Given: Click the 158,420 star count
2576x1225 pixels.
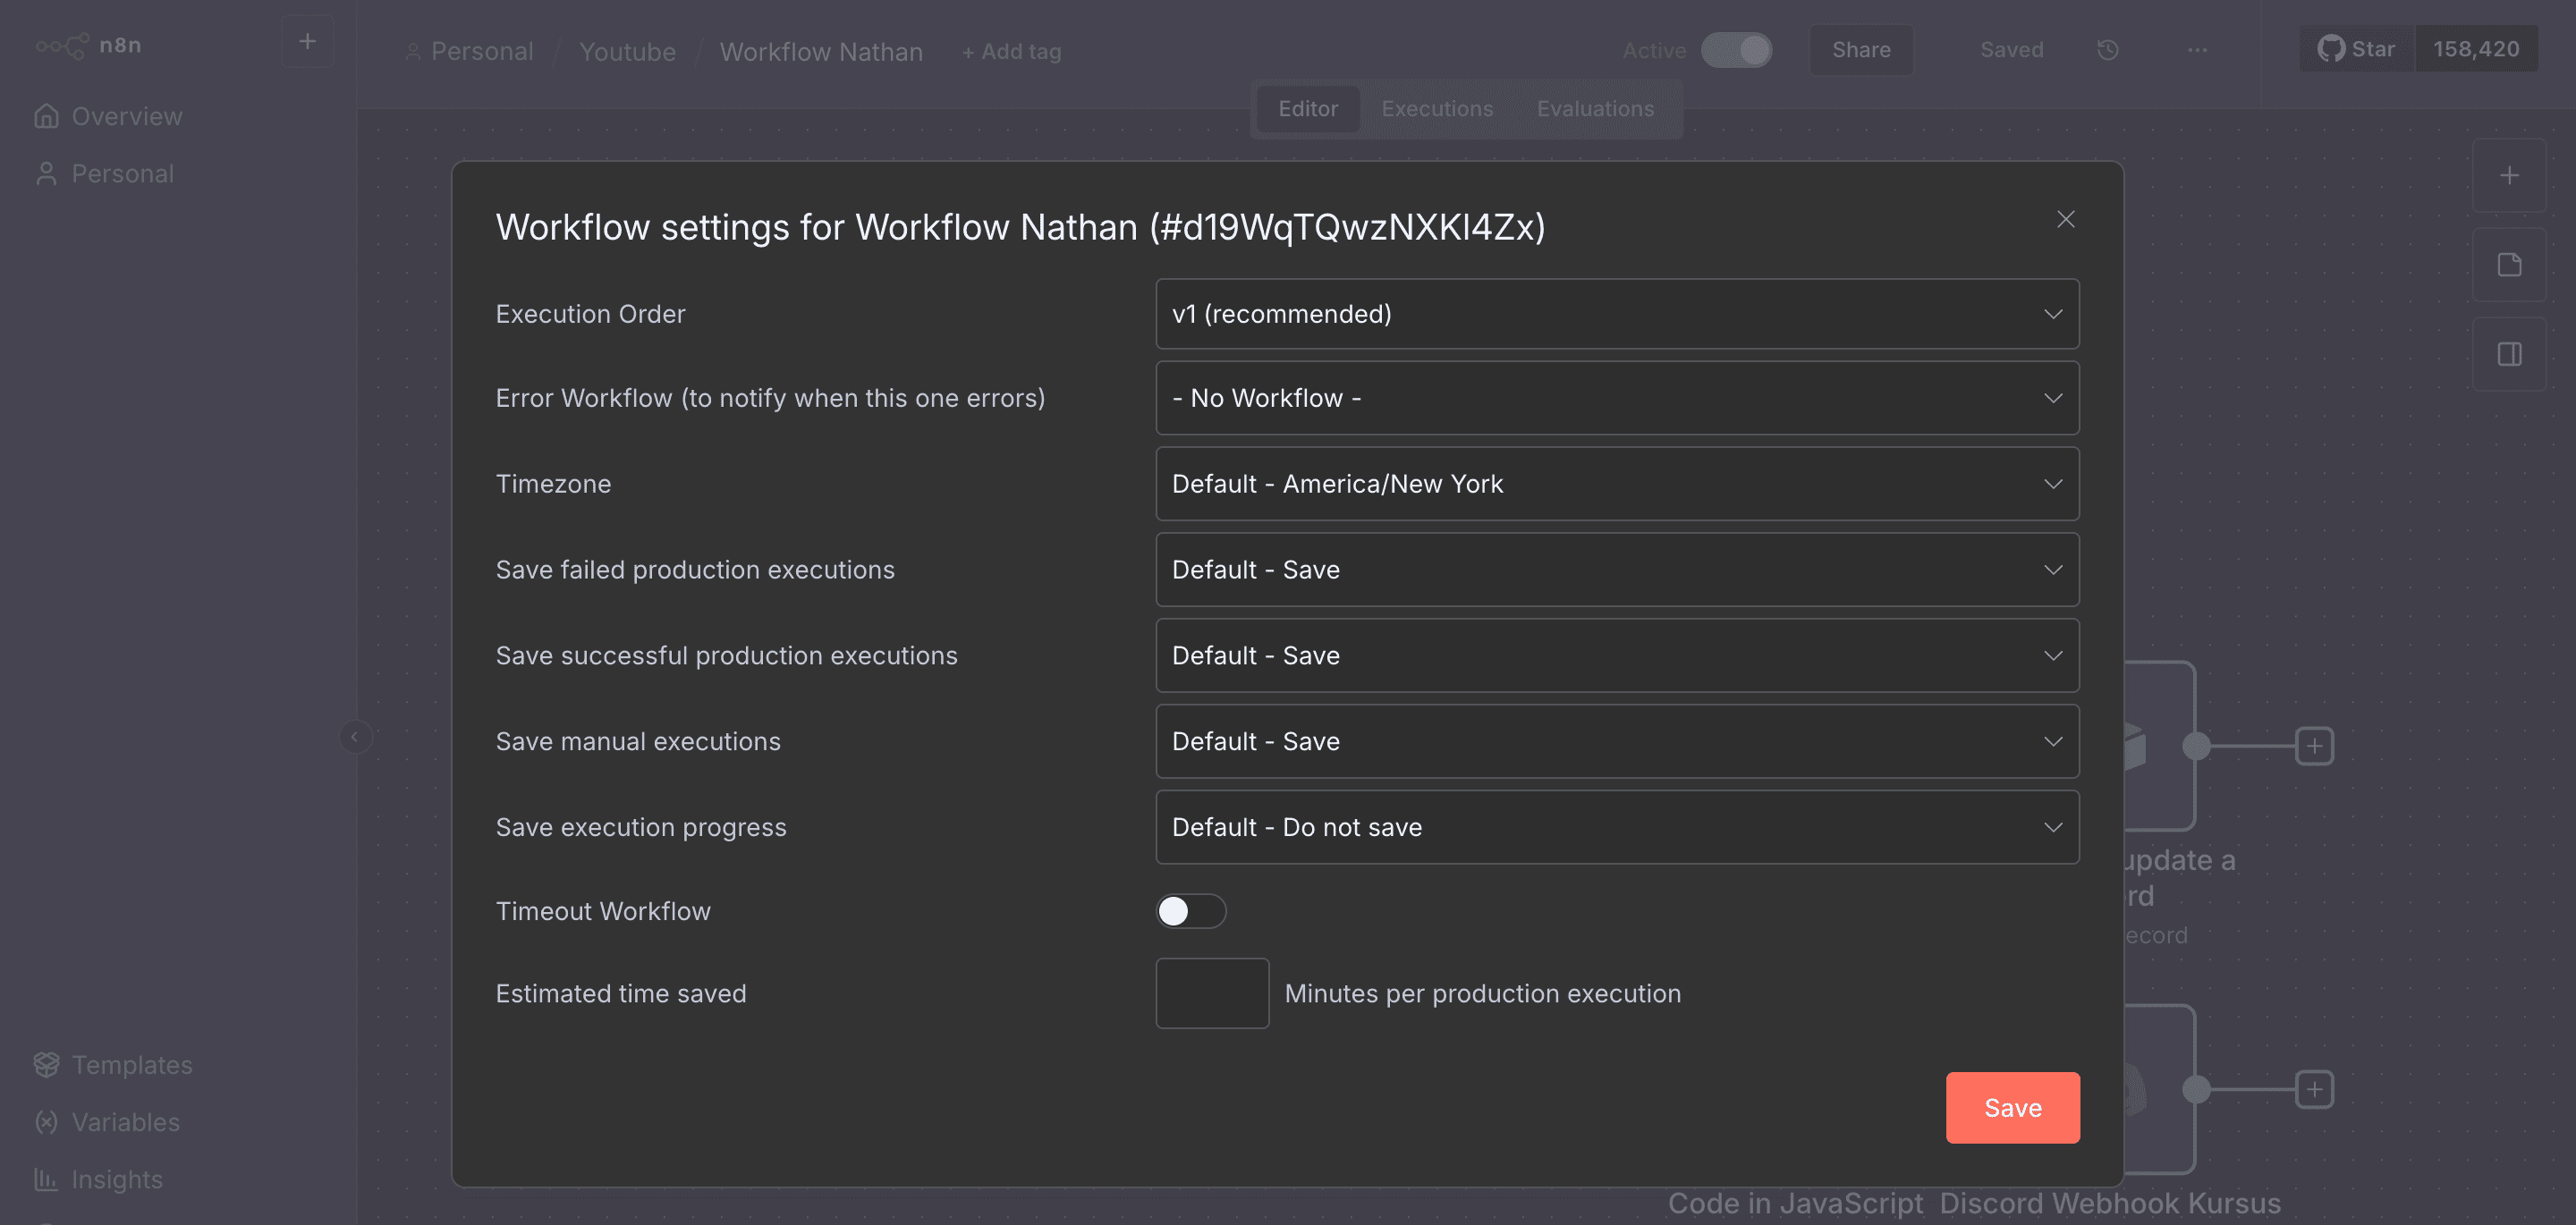Looking at the screenshot, I should (2476, 49).
